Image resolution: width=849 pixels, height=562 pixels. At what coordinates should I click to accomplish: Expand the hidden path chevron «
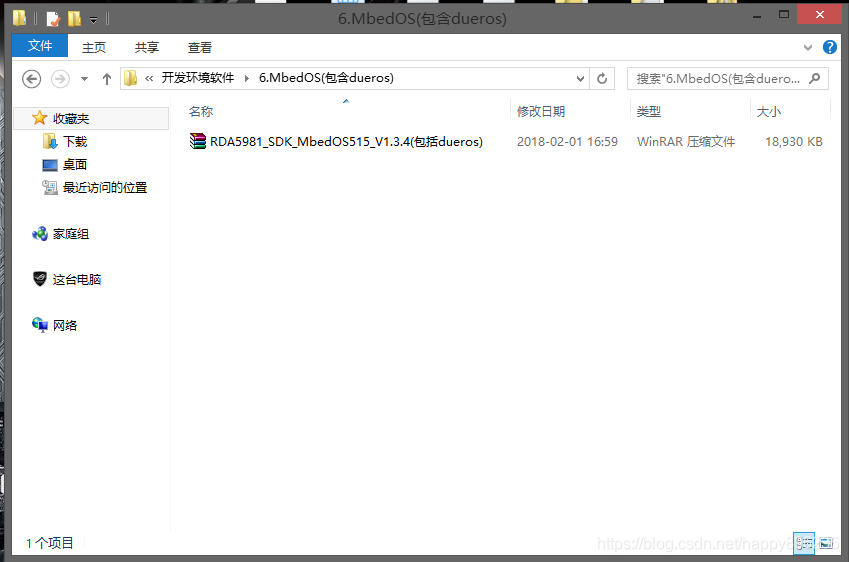tap(149, 79)
